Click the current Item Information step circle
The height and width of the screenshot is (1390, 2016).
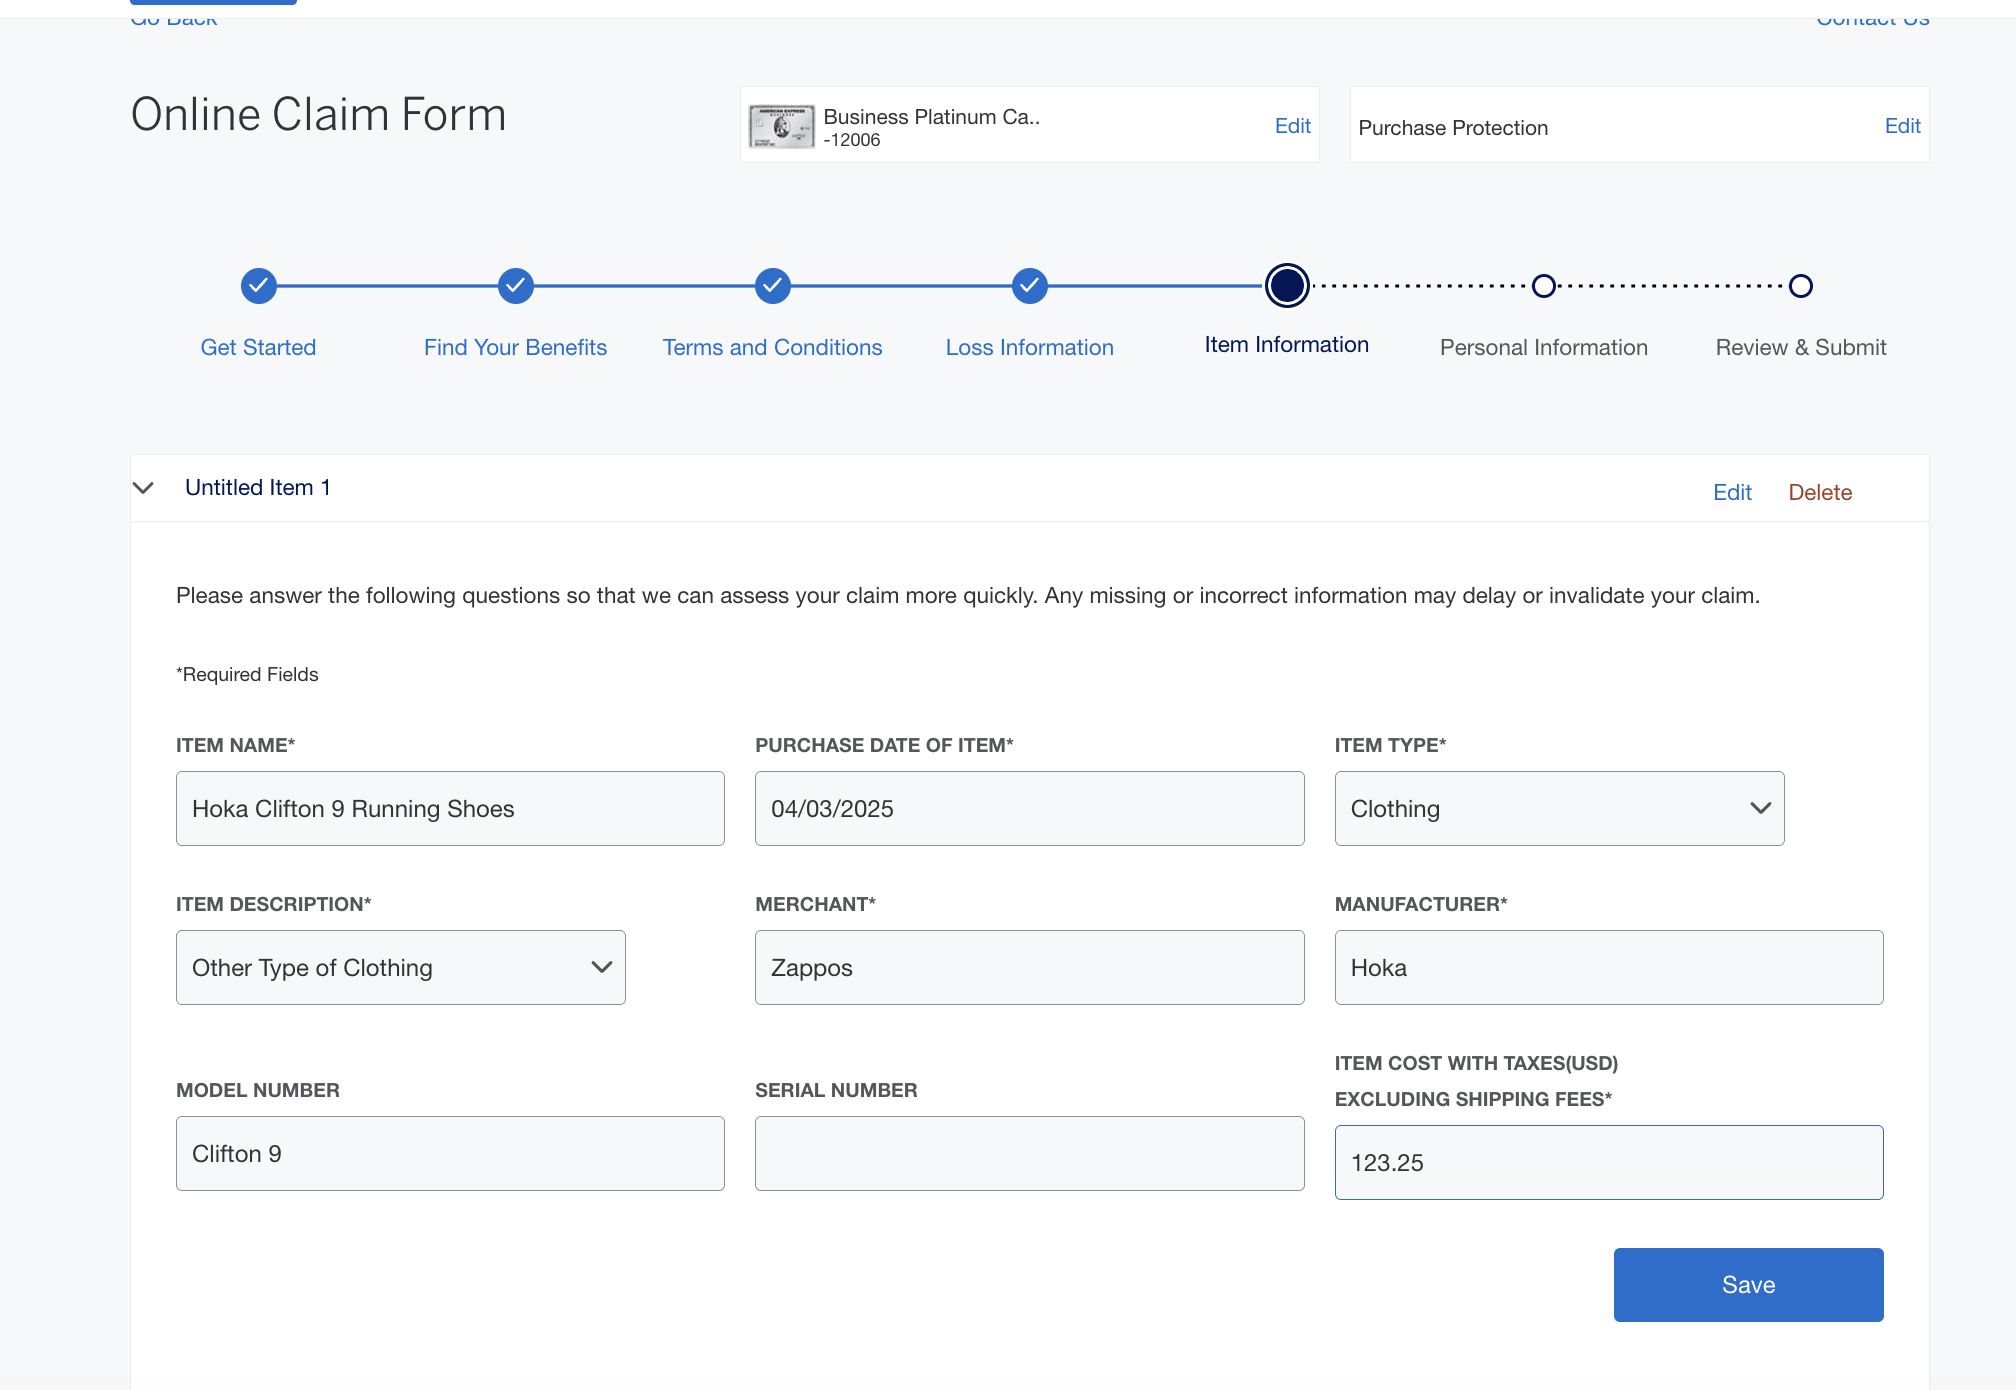[x=1287, y=286]
